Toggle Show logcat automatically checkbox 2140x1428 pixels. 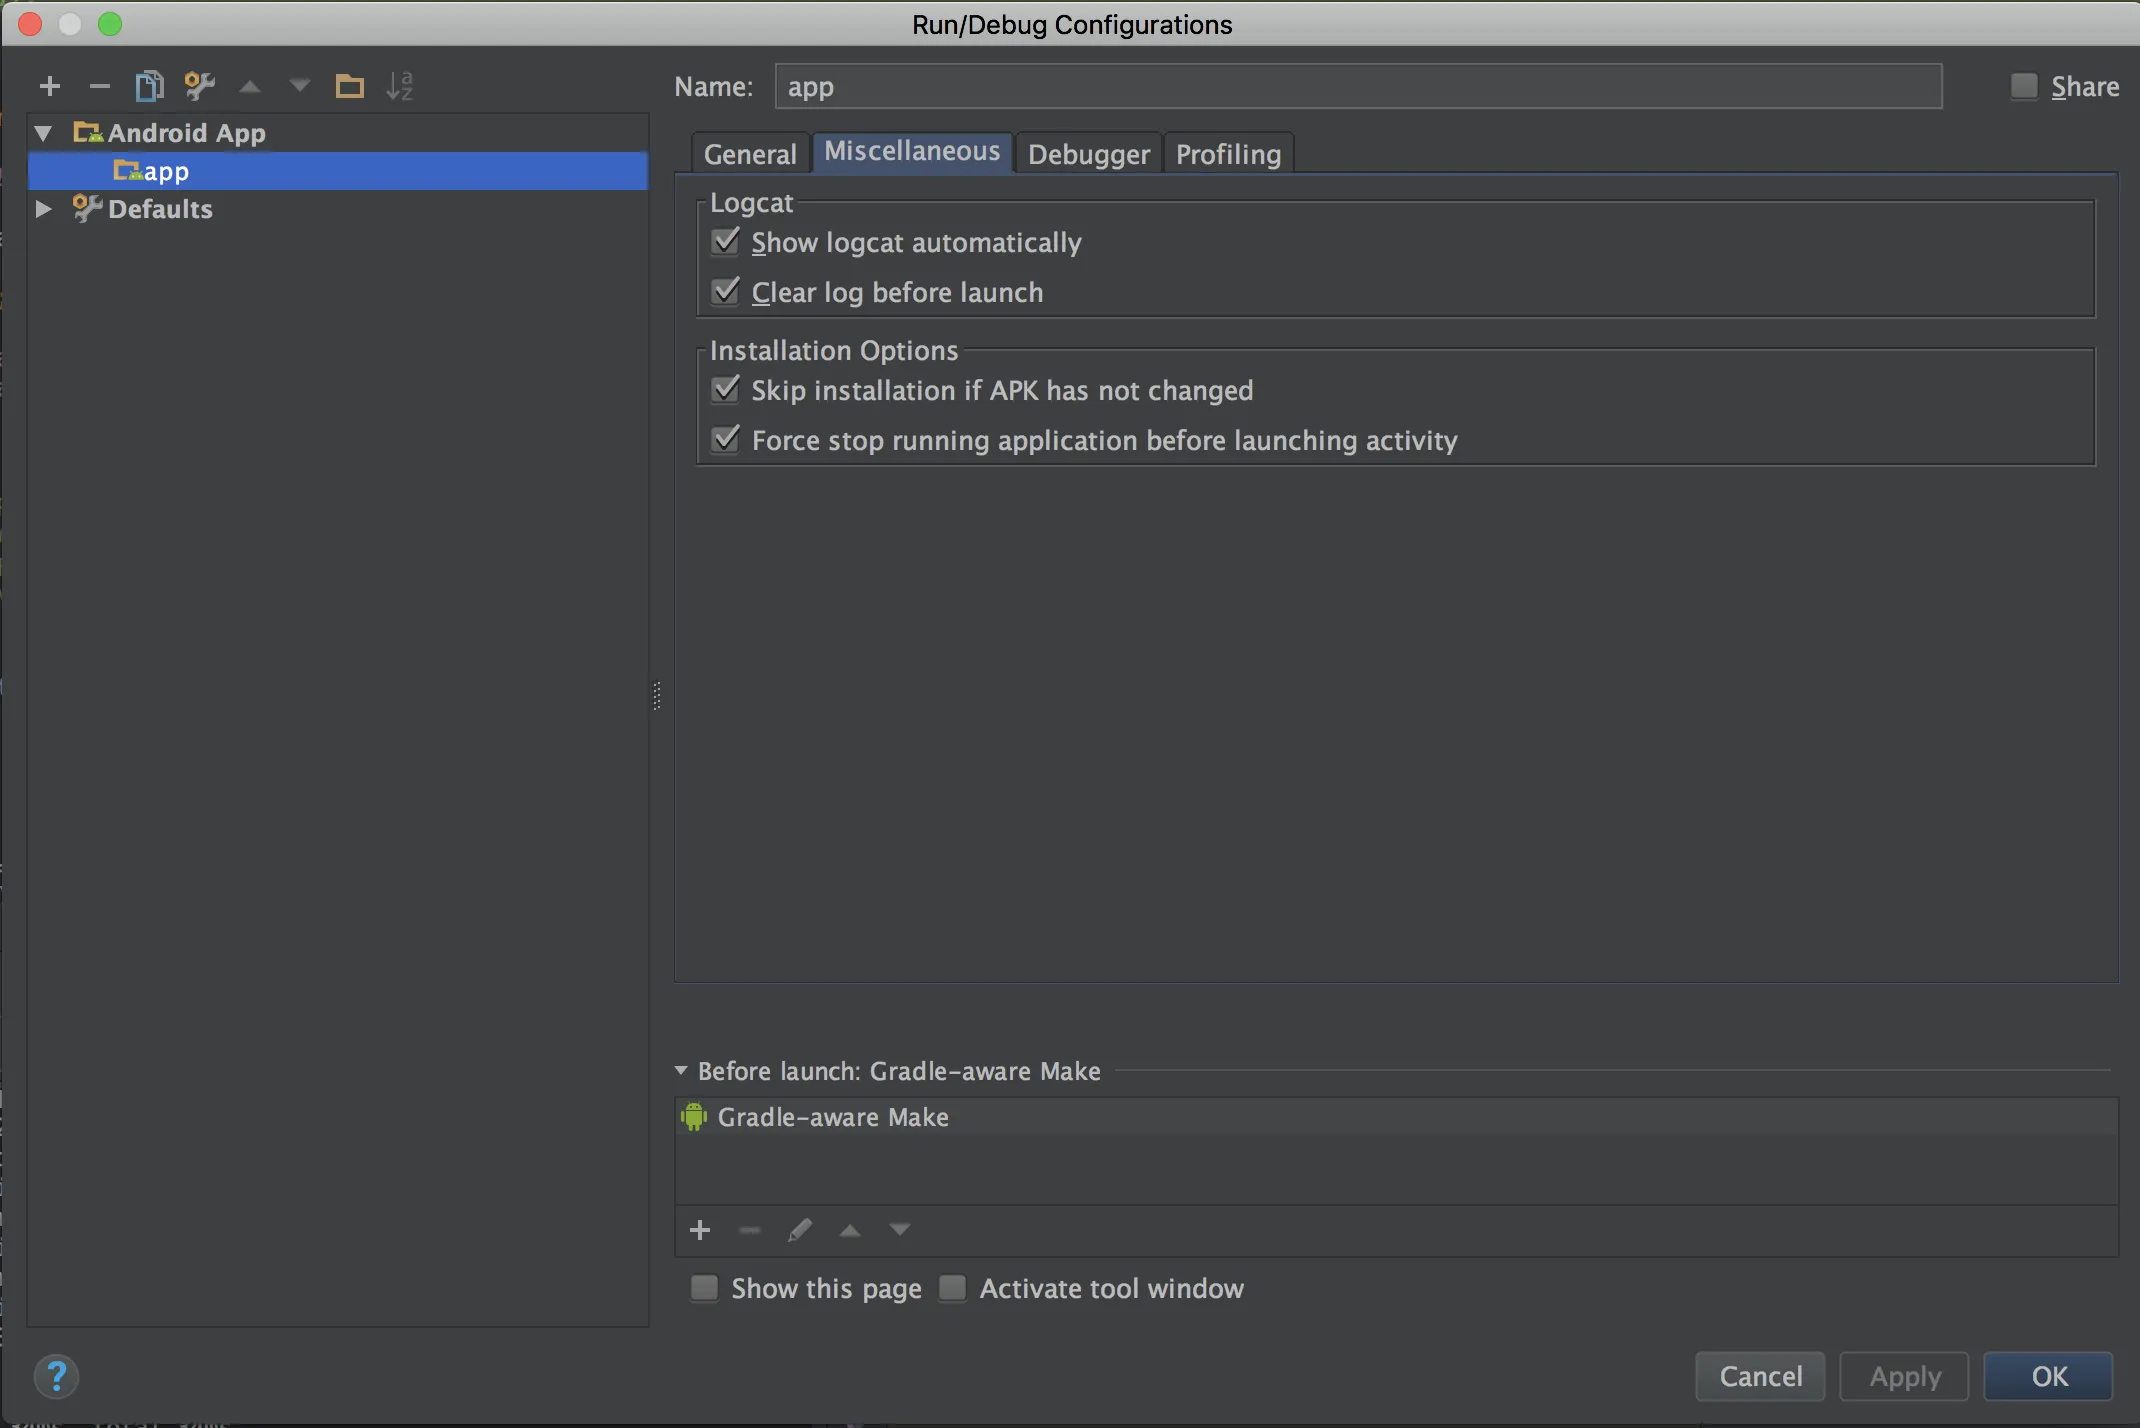click(x=727, y=242)
